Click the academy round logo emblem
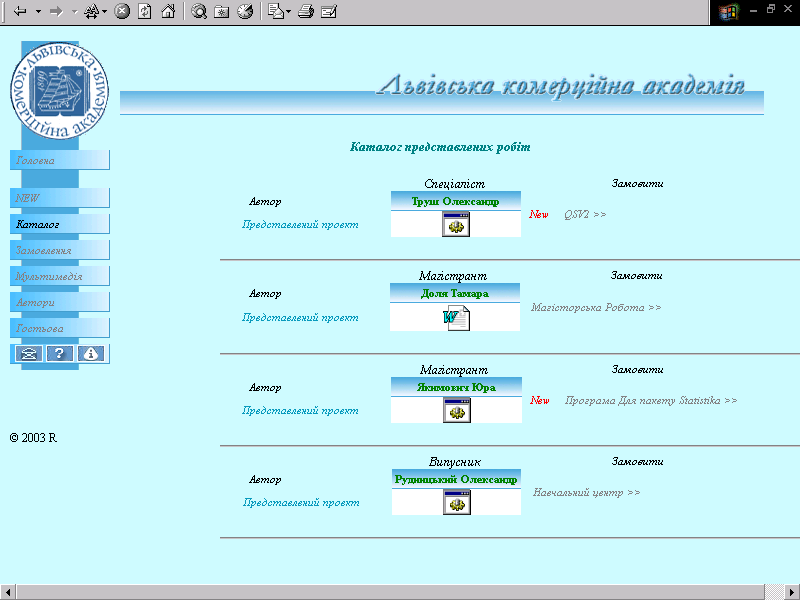 click(59, 90)
